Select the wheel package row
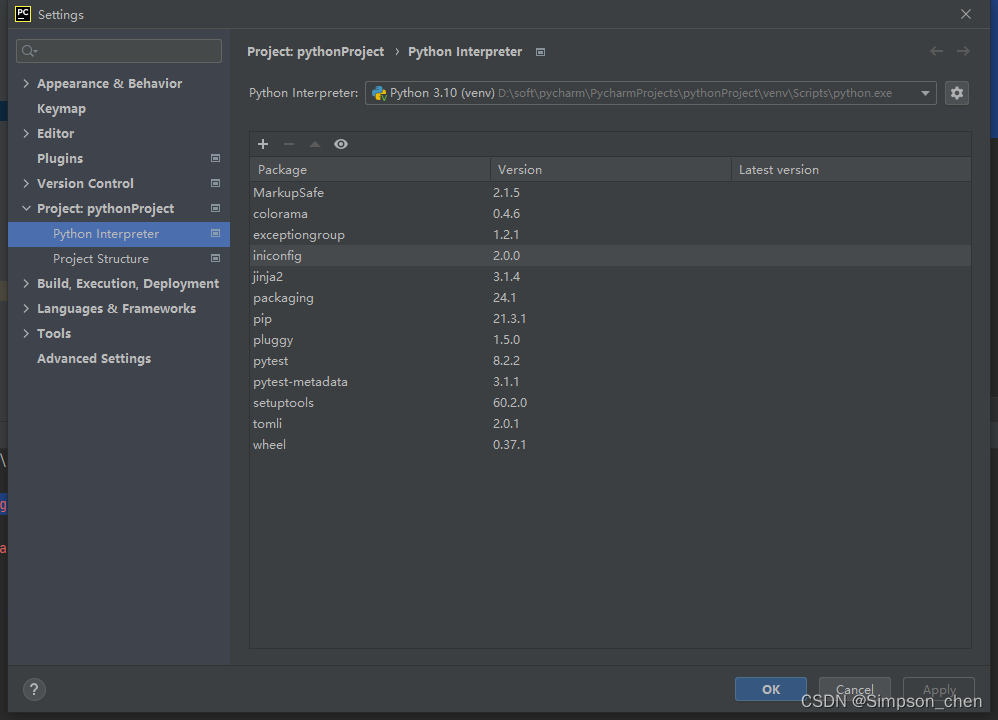Image resolution: width=998 pixels, height=720 pixels. [610, 444]
